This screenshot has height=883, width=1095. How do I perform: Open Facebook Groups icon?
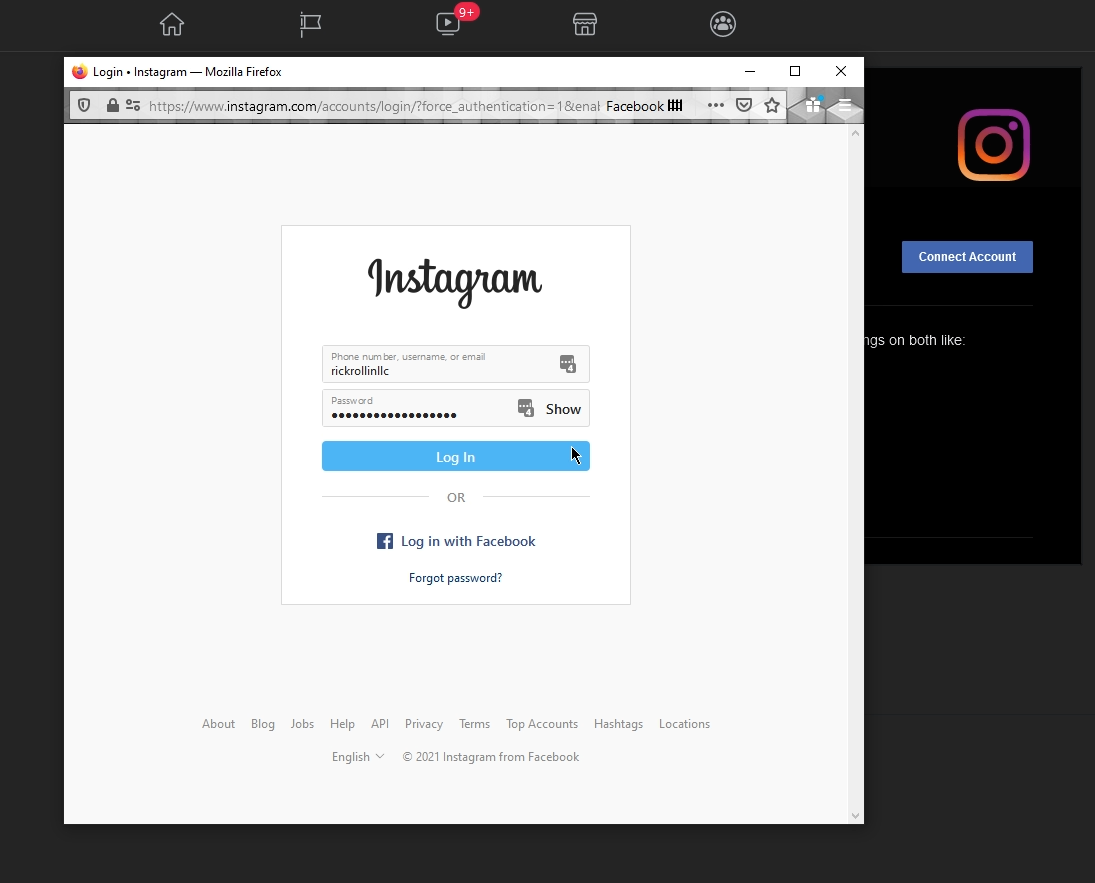[x=723, y=24]
